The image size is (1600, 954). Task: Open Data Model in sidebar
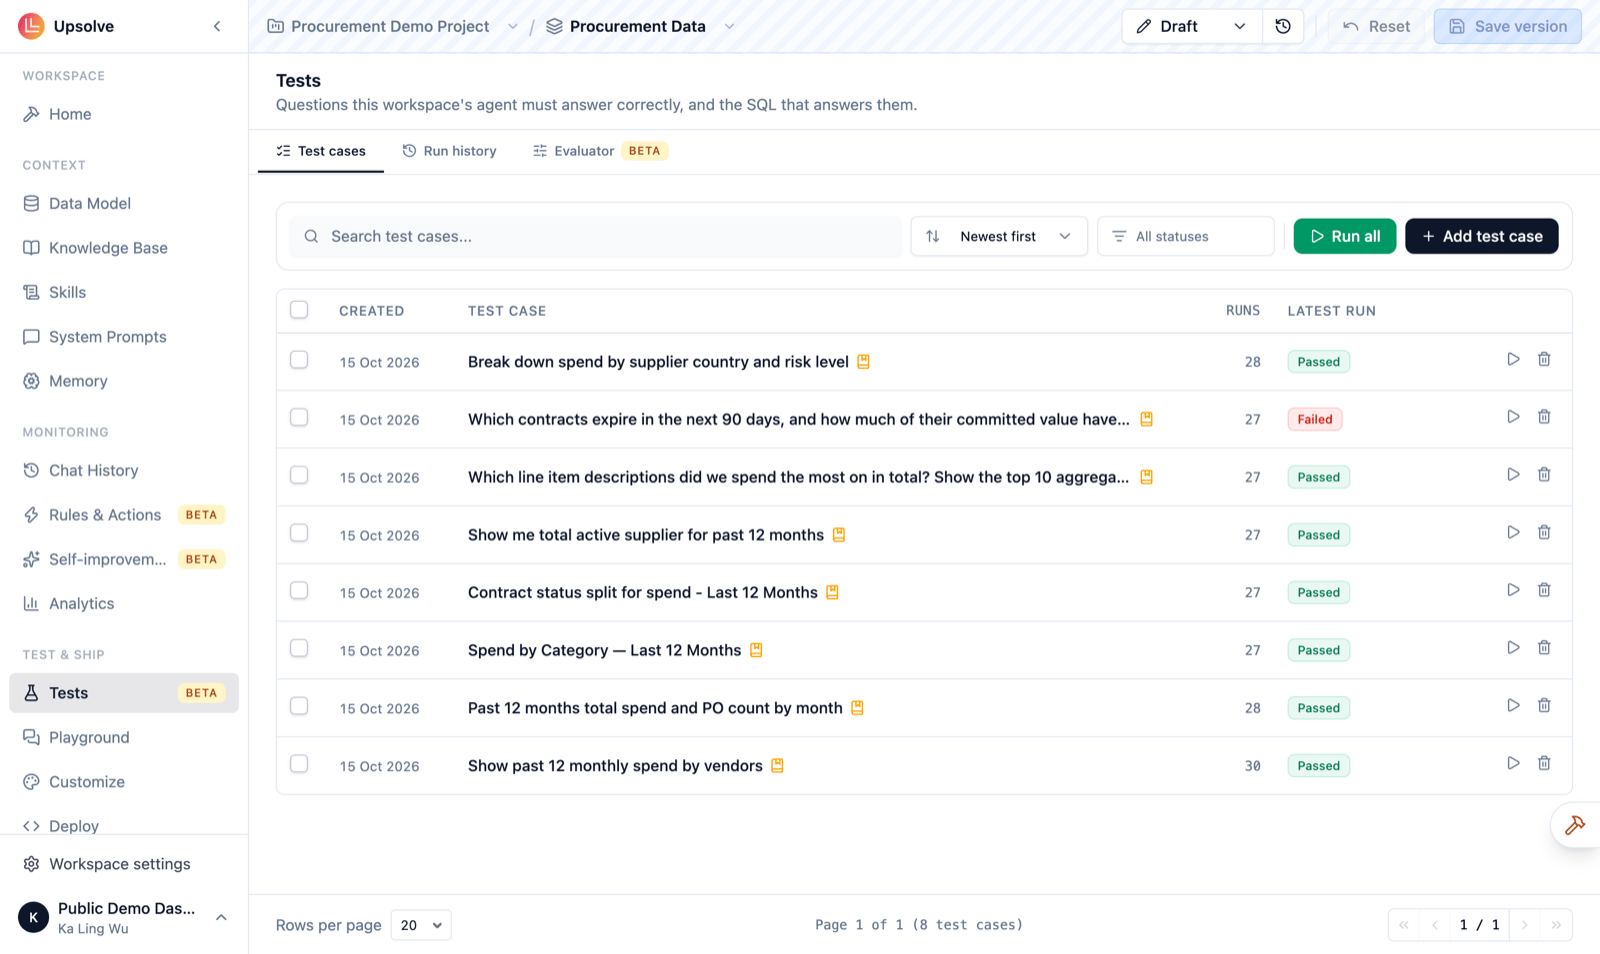coord(124,203)
